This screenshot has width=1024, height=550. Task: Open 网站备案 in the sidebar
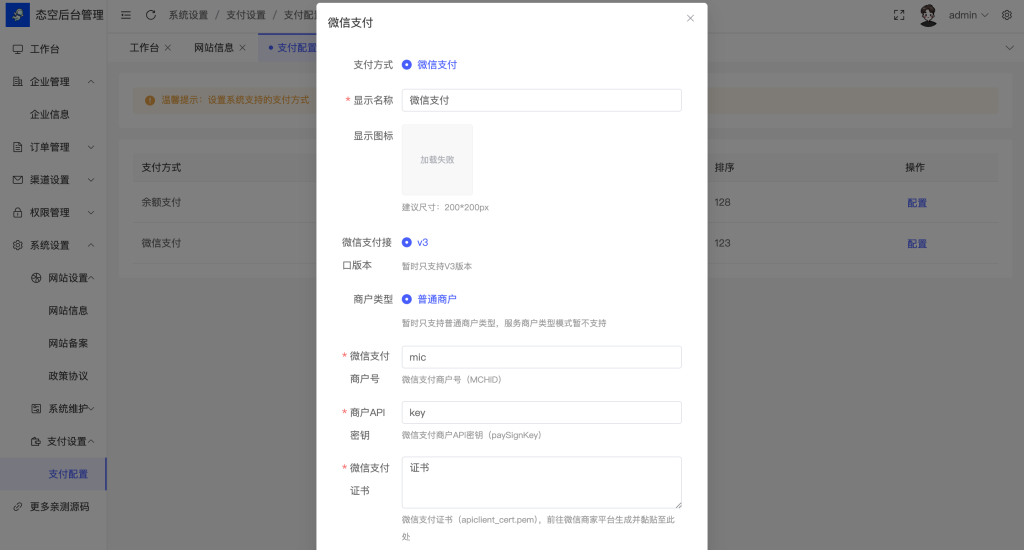click(x=68, y=343)
